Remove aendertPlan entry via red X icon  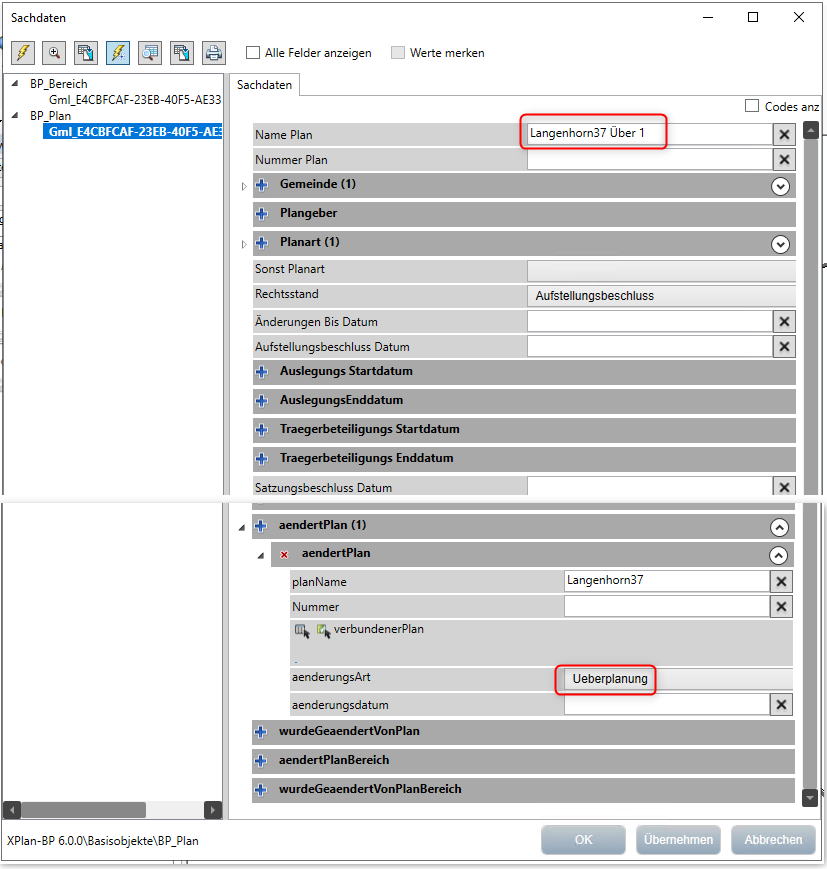click(284, 554)
